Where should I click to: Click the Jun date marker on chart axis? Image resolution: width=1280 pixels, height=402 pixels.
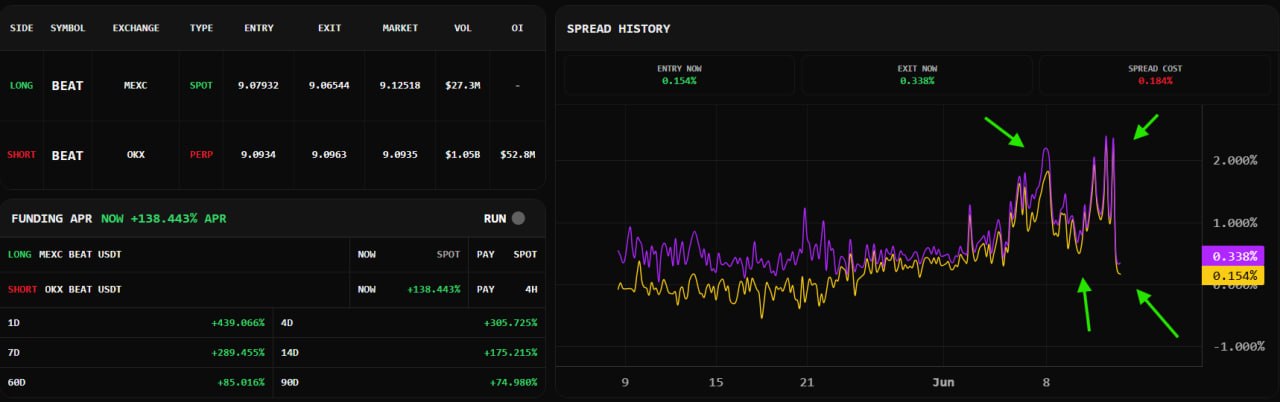click(943, 381)
